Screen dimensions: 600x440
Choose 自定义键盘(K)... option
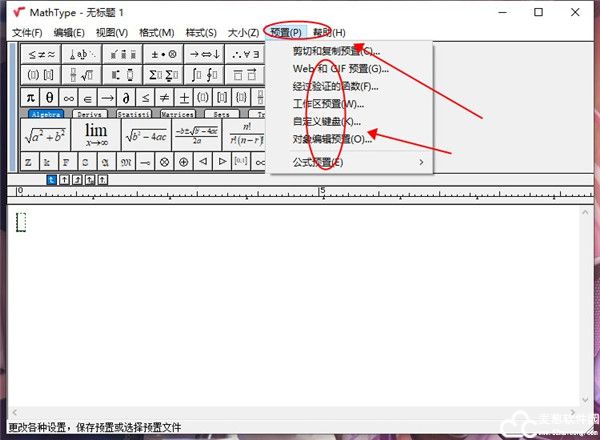pos(327,122)
